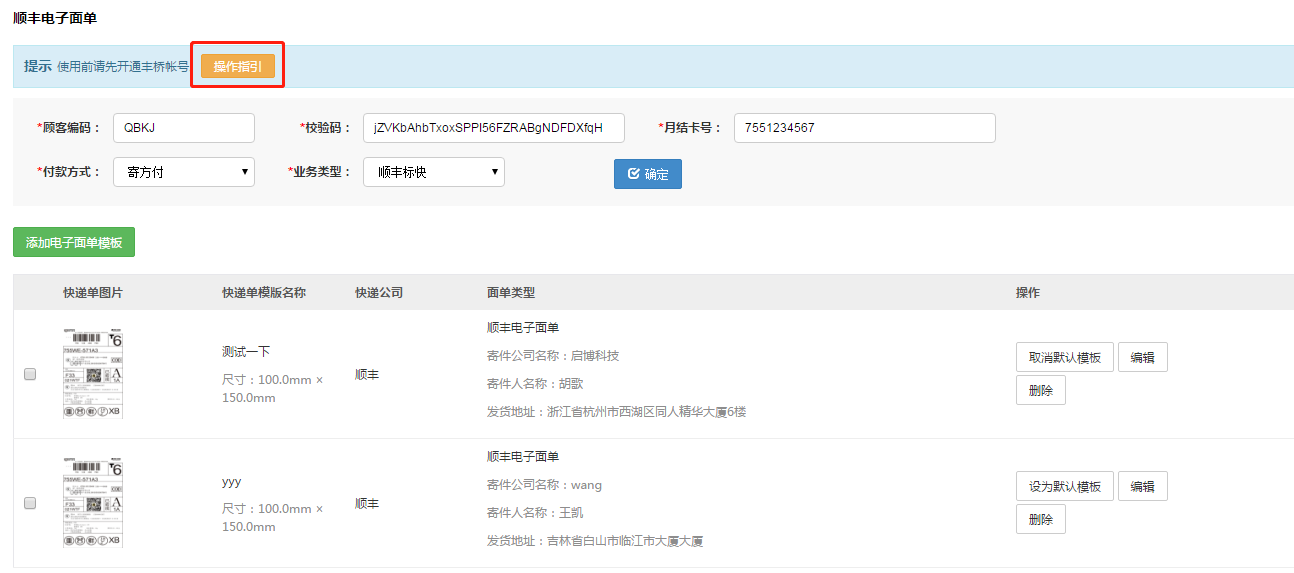Open the 业务类型 dropdown showing 顺丰标快
The height and width of the screenshot is (573, 1294).
pos(434,172)
